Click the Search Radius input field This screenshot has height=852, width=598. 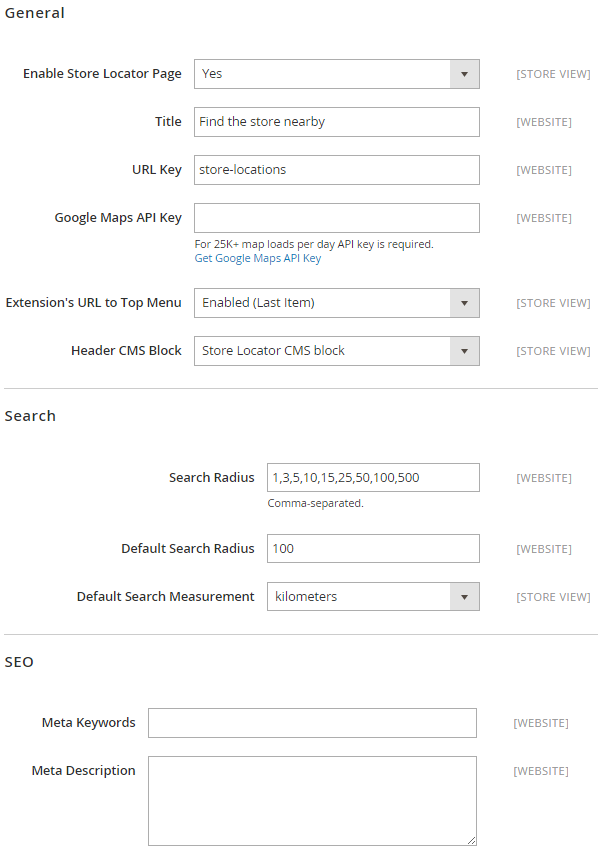(373, 477)
